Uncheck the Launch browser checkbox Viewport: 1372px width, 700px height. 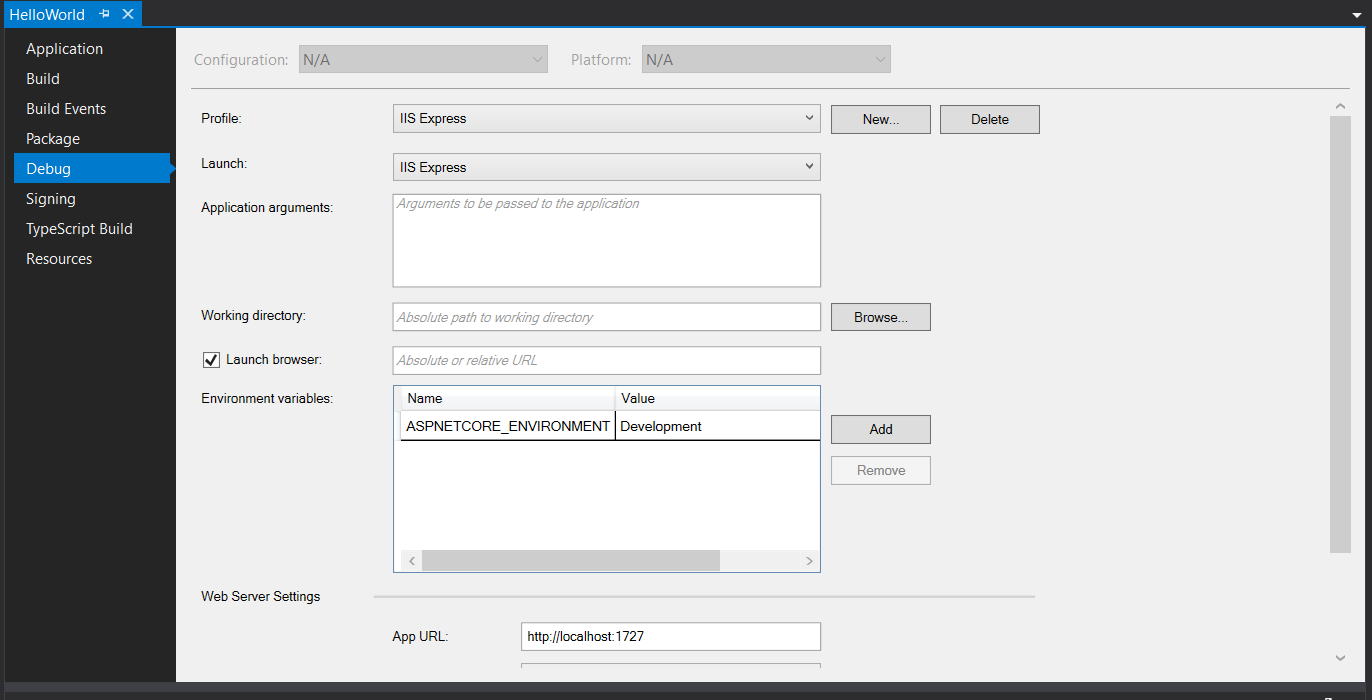(x=211, y=360)
